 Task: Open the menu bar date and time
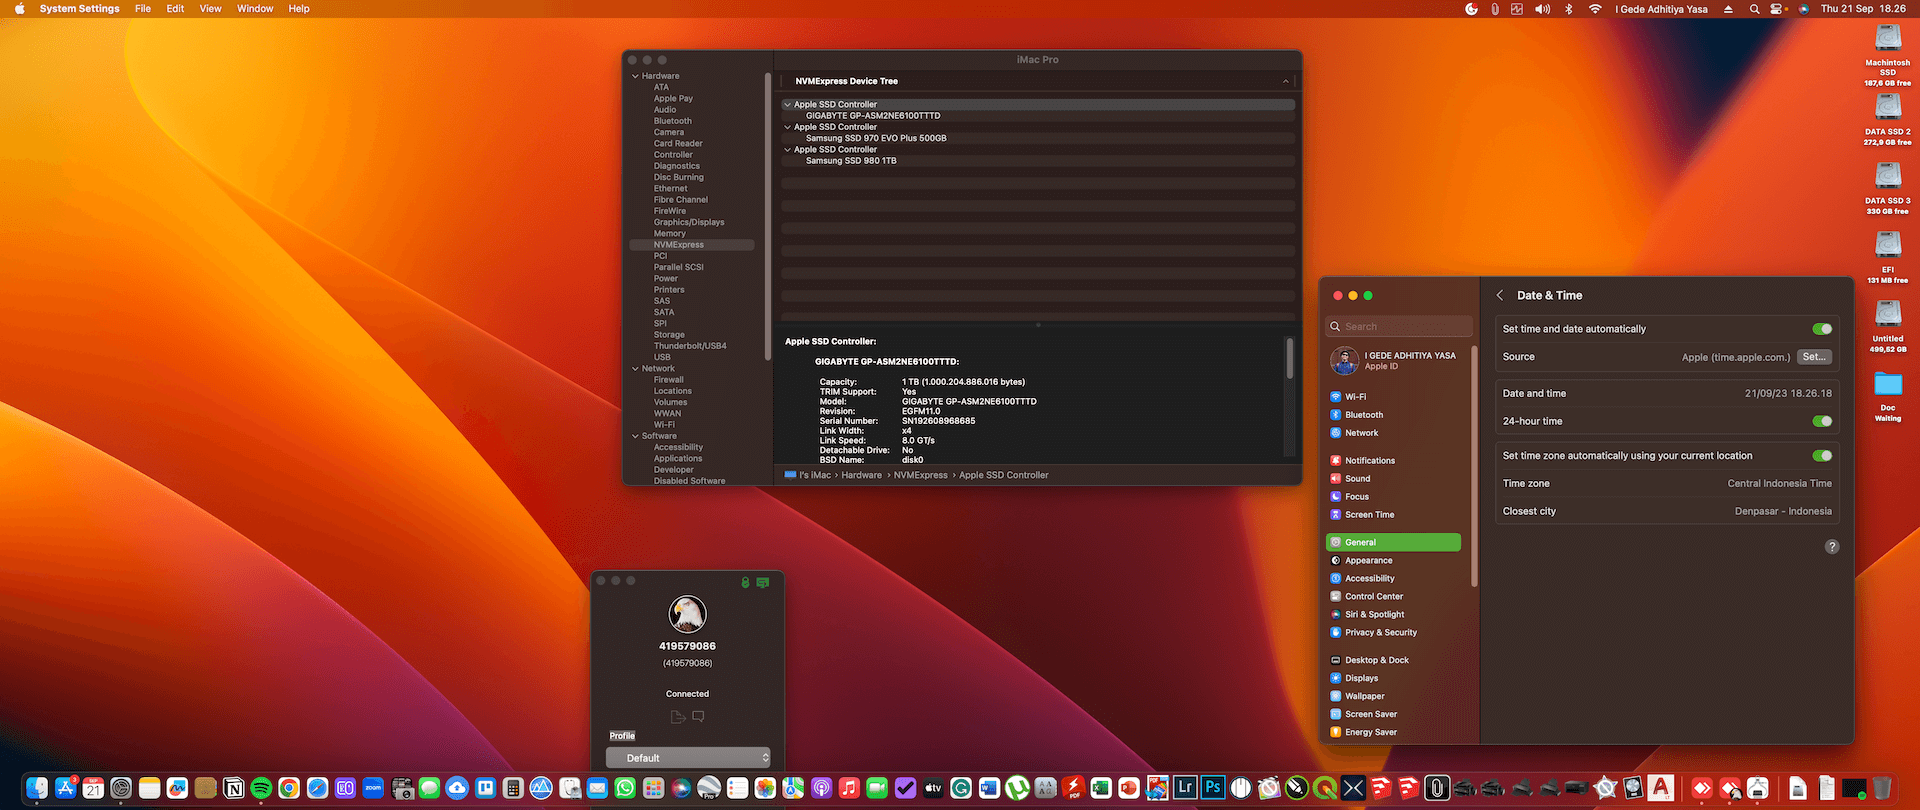click(1863, 9)
